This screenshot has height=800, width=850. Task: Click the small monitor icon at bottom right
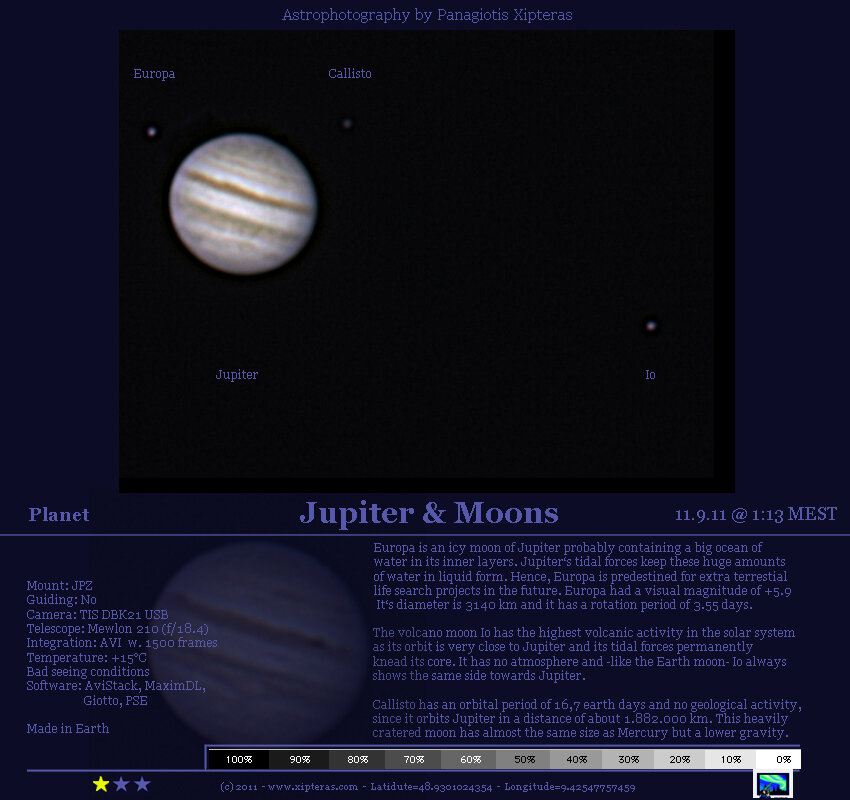[772, 785]
